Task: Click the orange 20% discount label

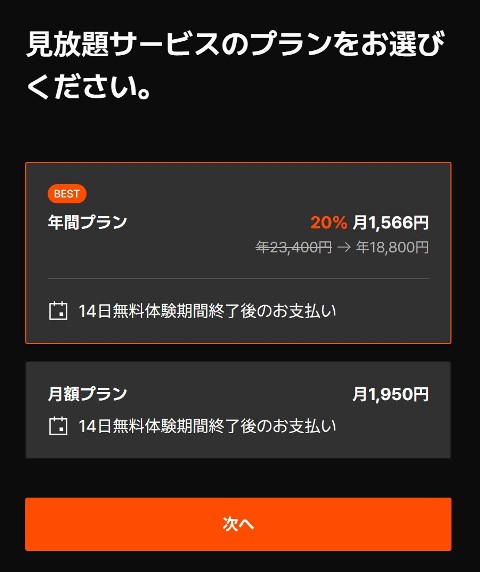Action: pos(329,222)
